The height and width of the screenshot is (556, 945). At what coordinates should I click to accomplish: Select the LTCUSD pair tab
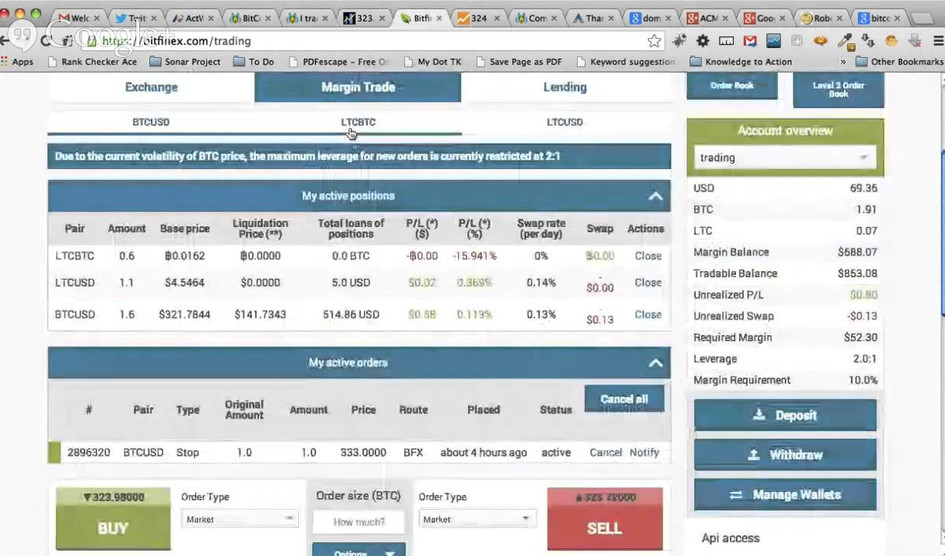pyautogui.click(x=565, y=122)
